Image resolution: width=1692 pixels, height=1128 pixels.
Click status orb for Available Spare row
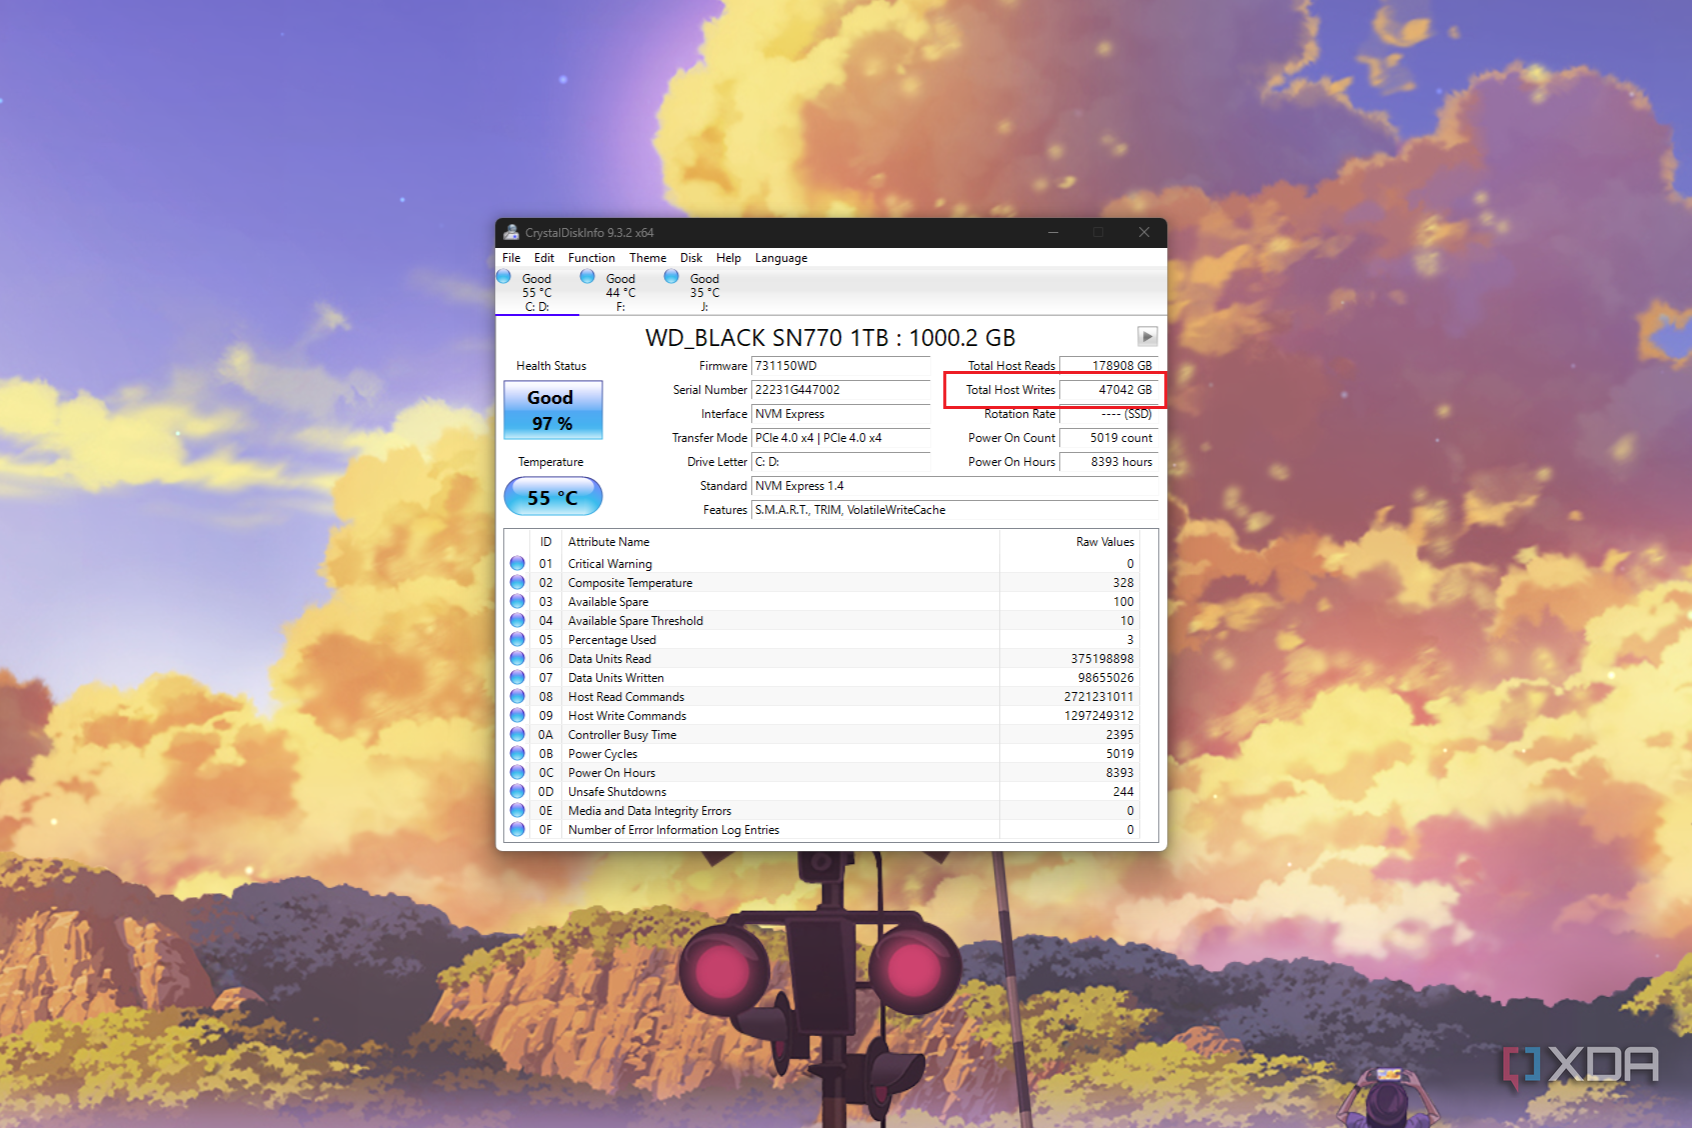pyautogui.click(x=517, y=601)
